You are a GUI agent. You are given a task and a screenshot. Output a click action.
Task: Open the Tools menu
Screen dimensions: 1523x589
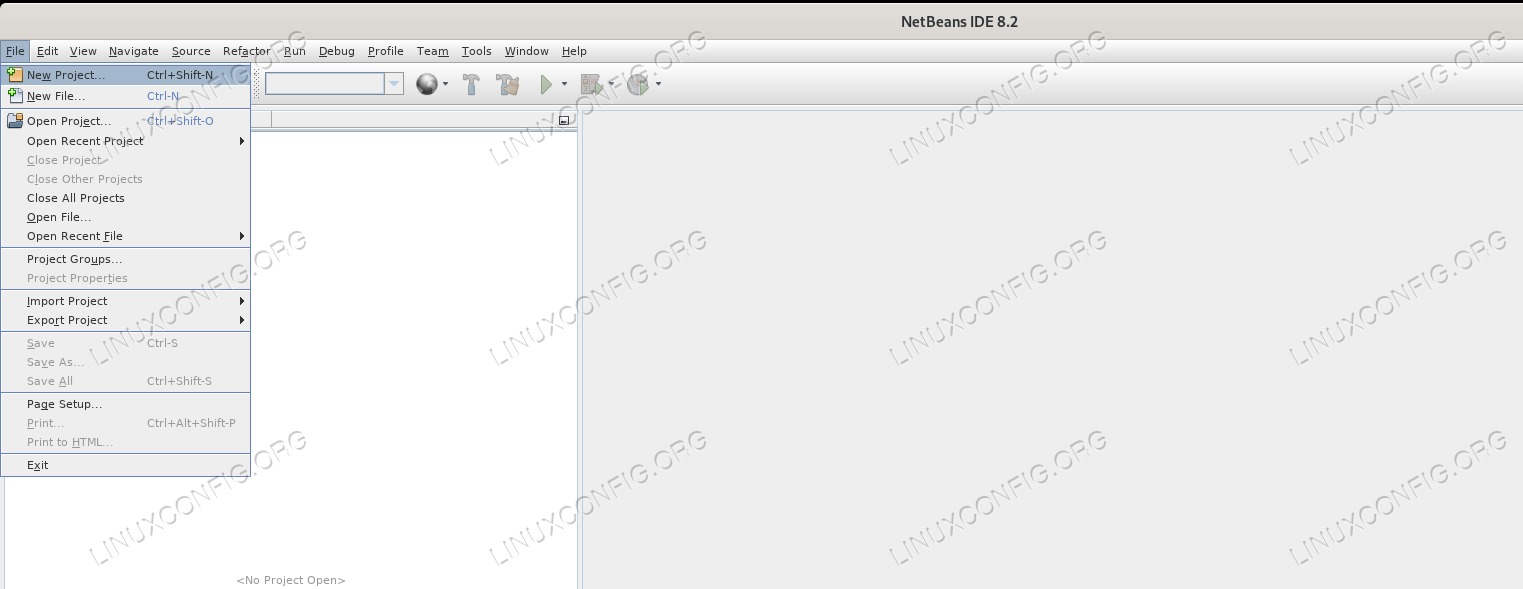pyautogui.click(x=477, y=51)
